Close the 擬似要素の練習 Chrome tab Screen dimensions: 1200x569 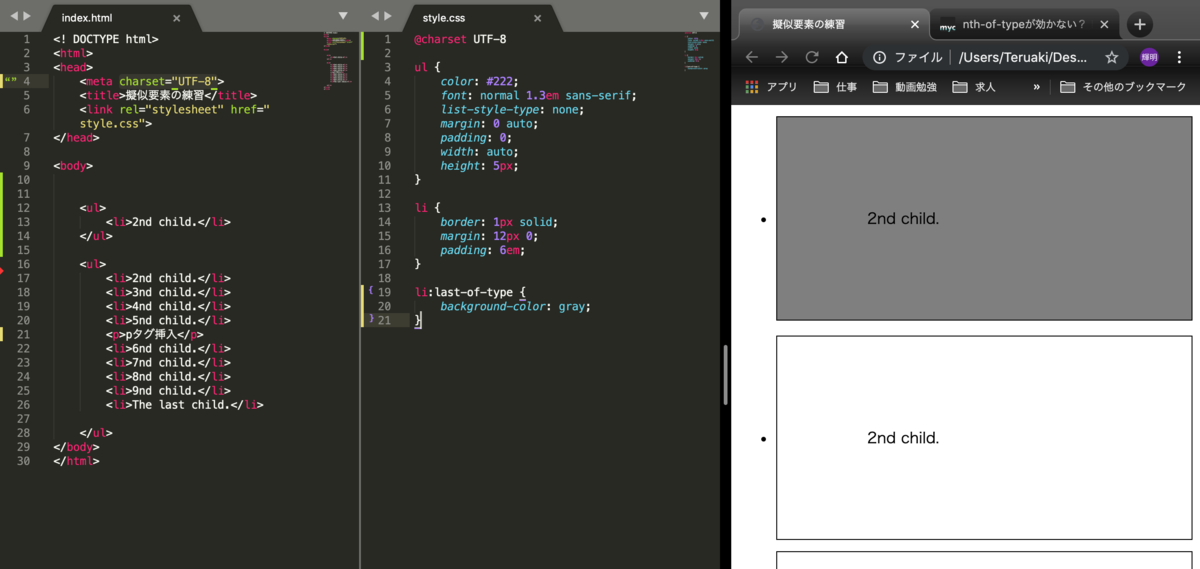tap(914, 25)
